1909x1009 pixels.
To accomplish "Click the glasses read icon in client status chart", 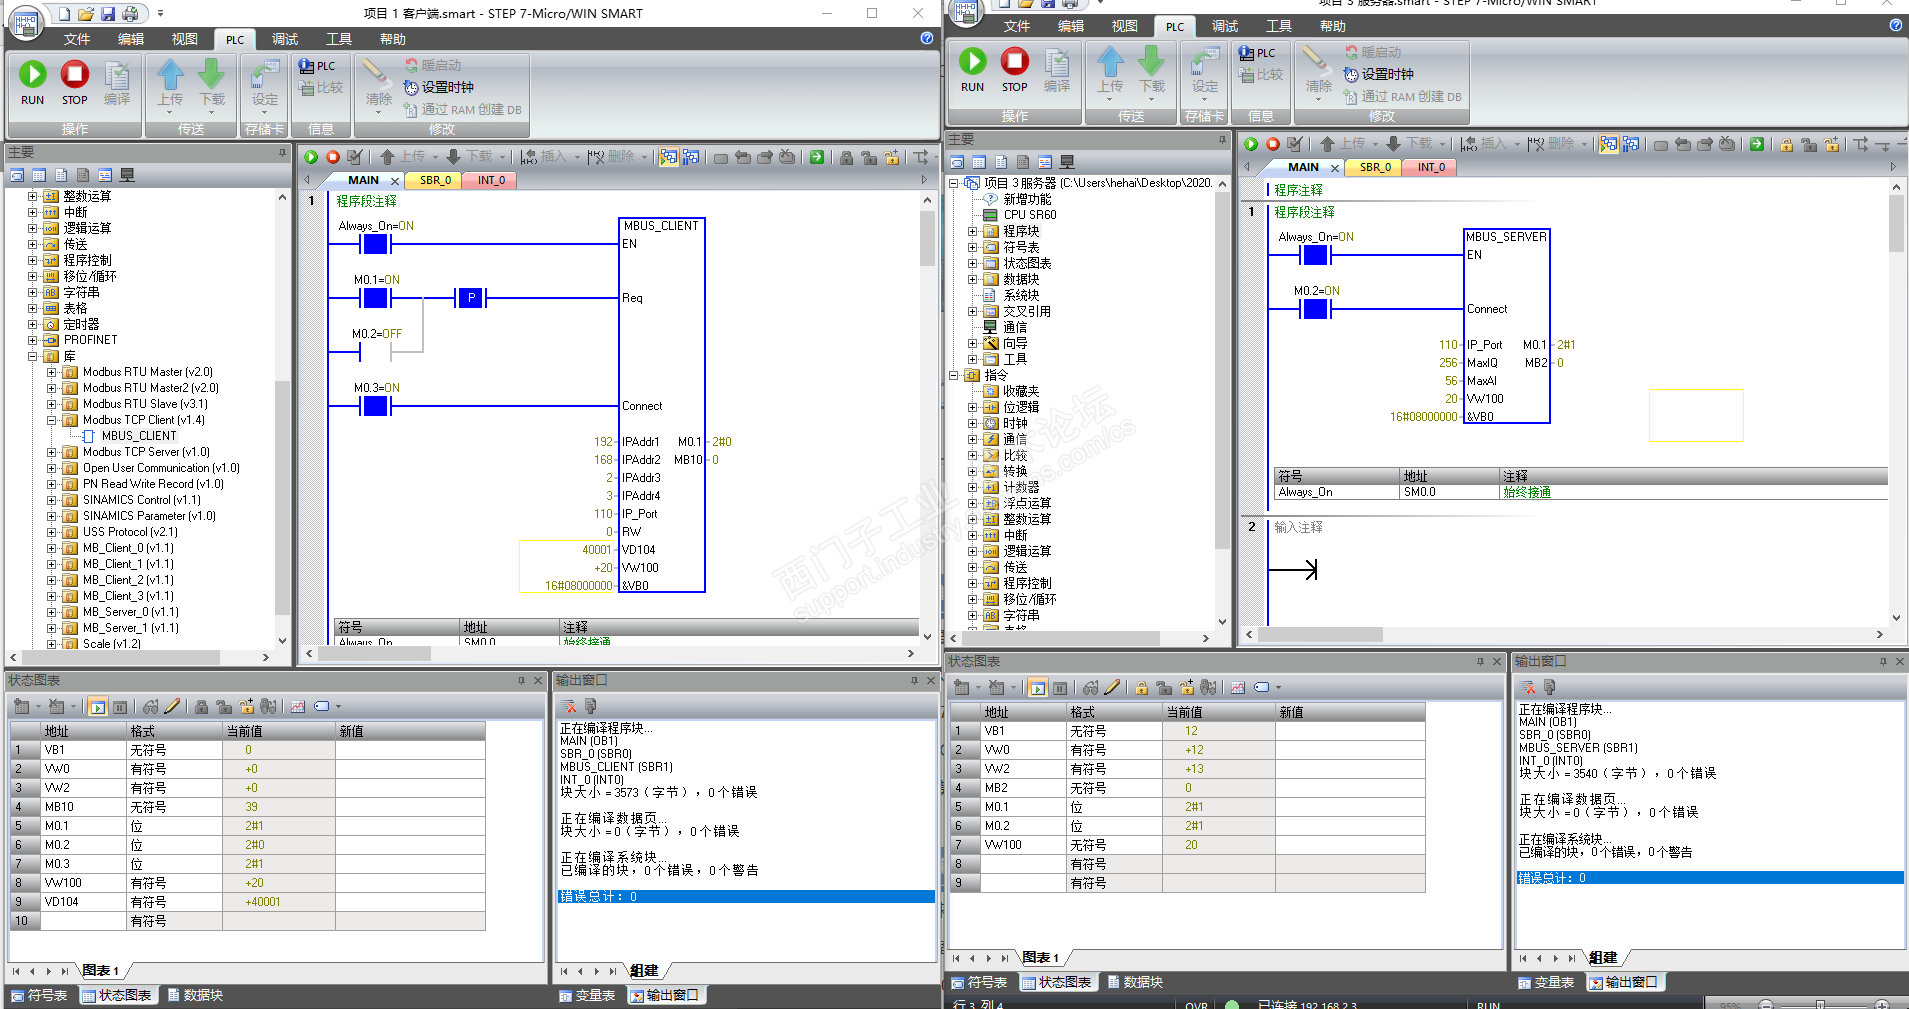I will pos(150,706).
